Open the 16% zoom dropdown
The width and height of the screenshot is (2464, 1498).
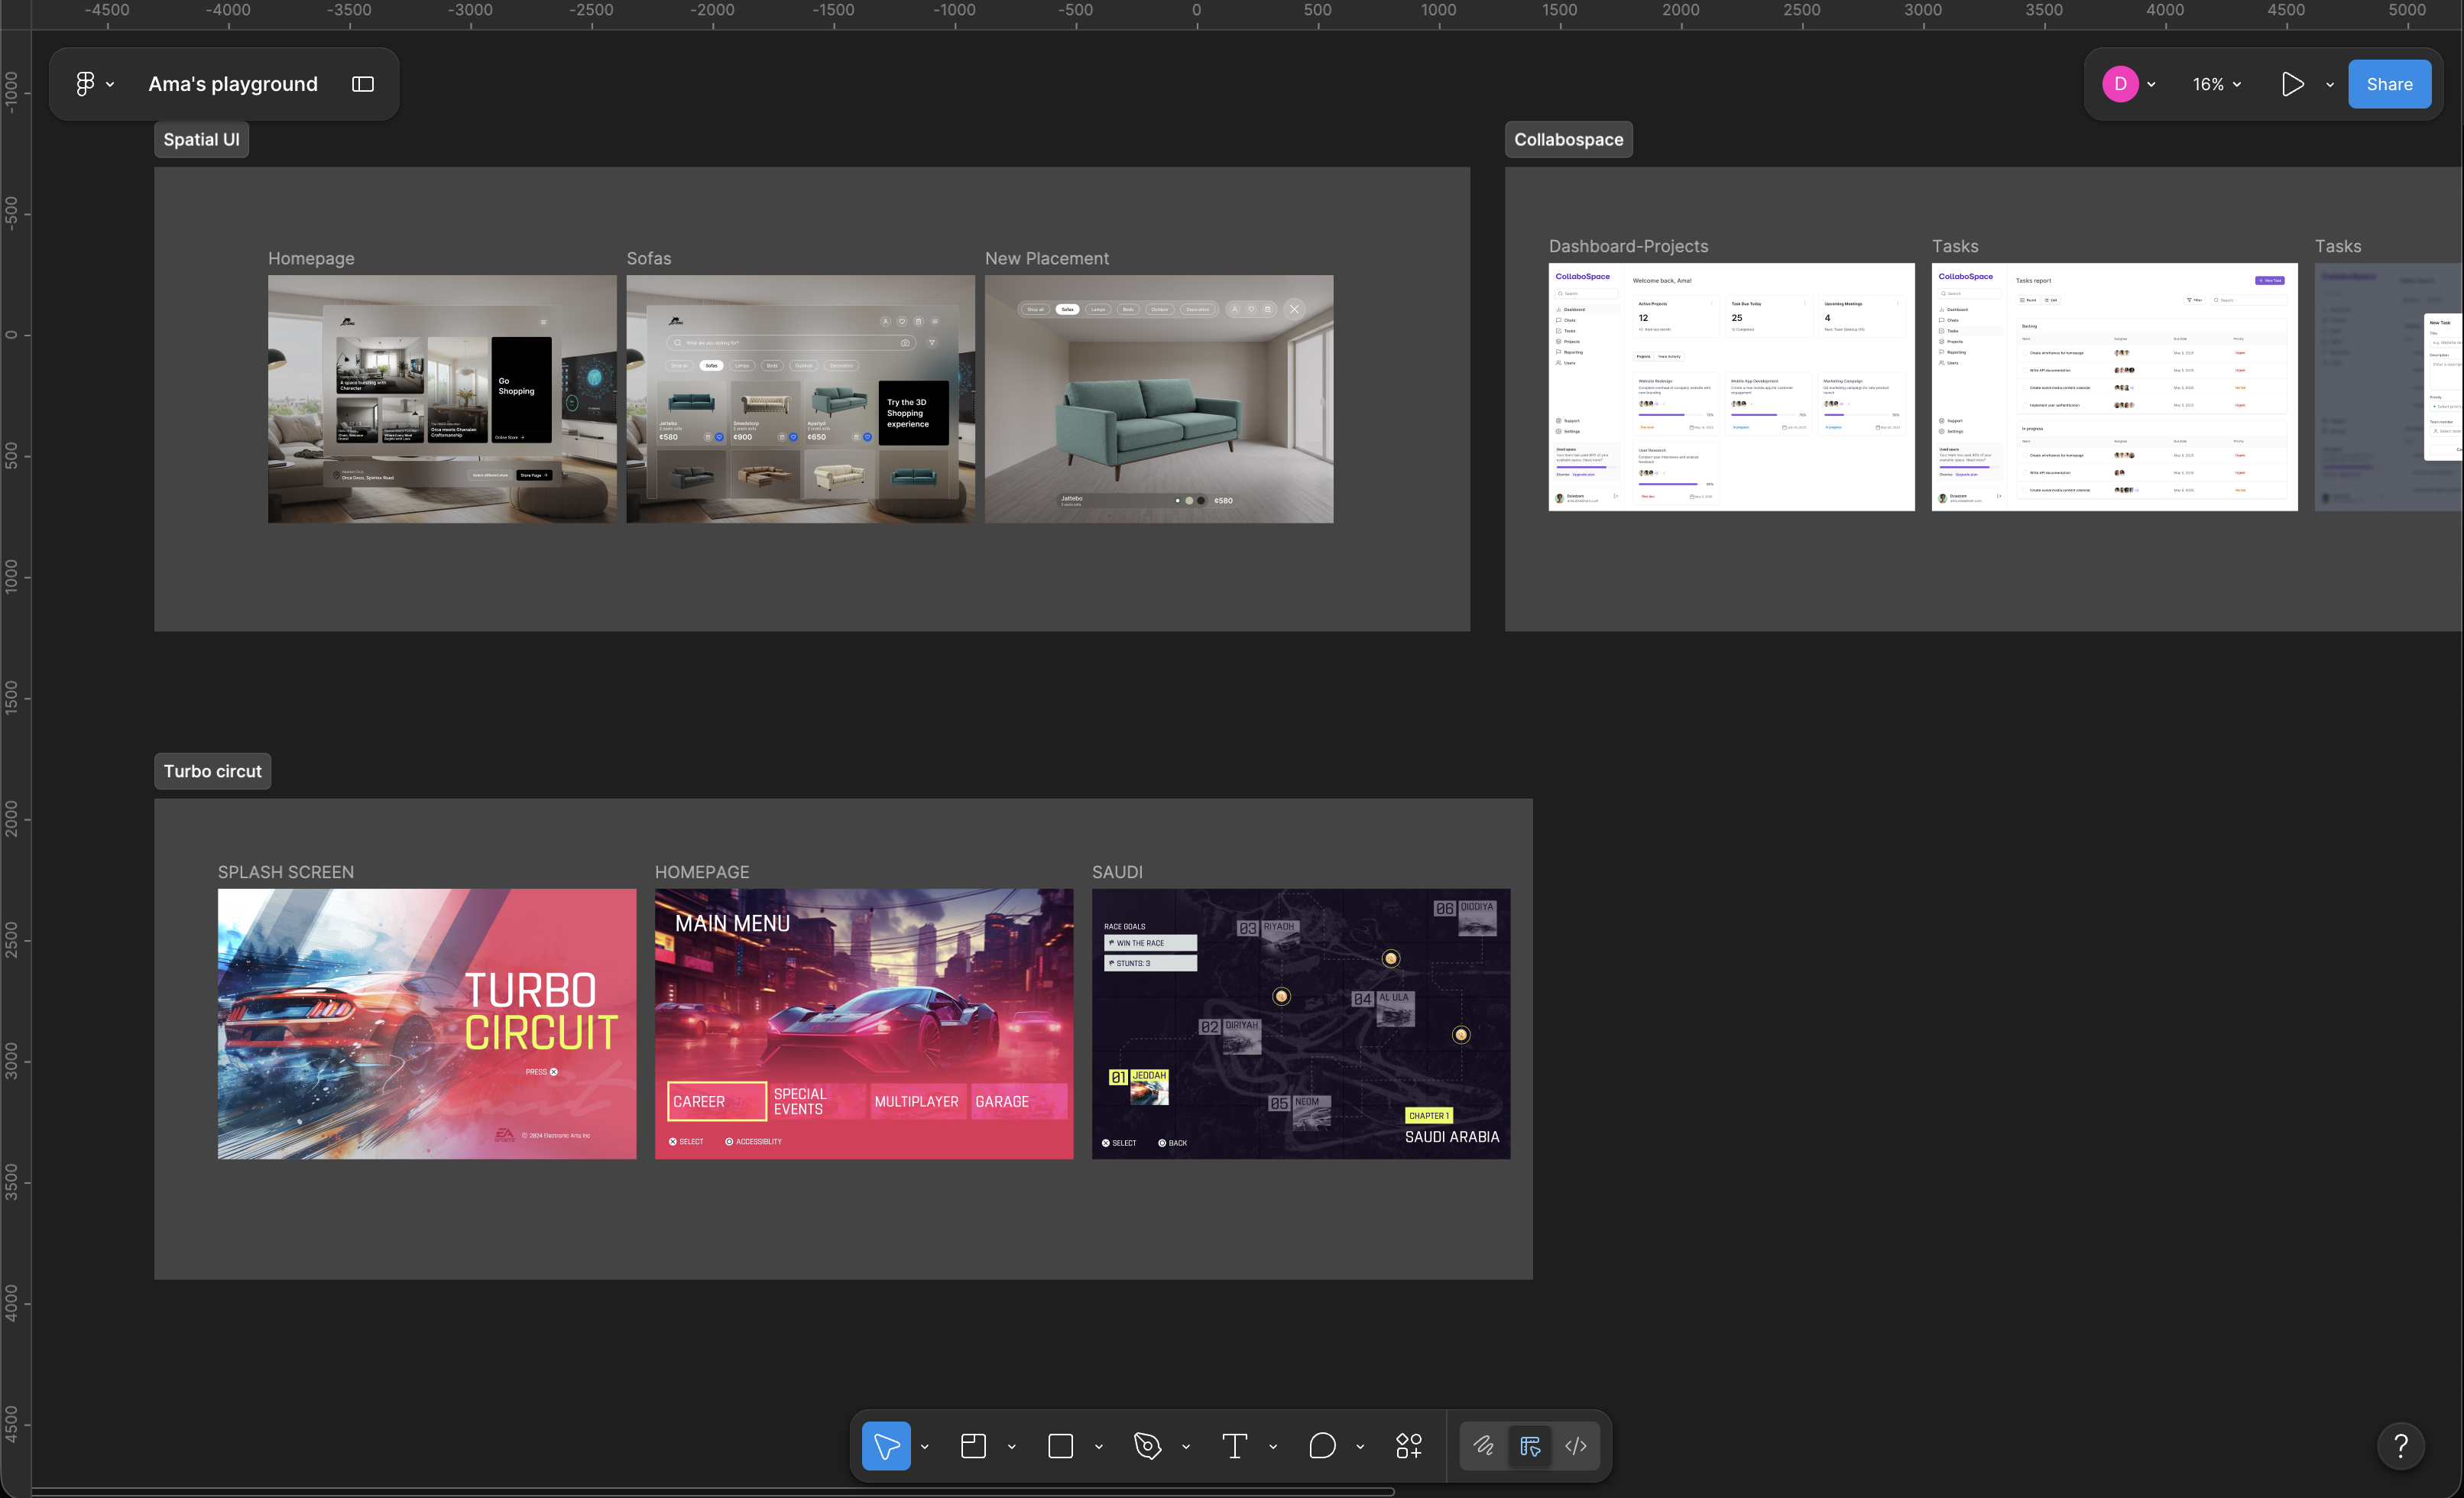click(2216, 85)
